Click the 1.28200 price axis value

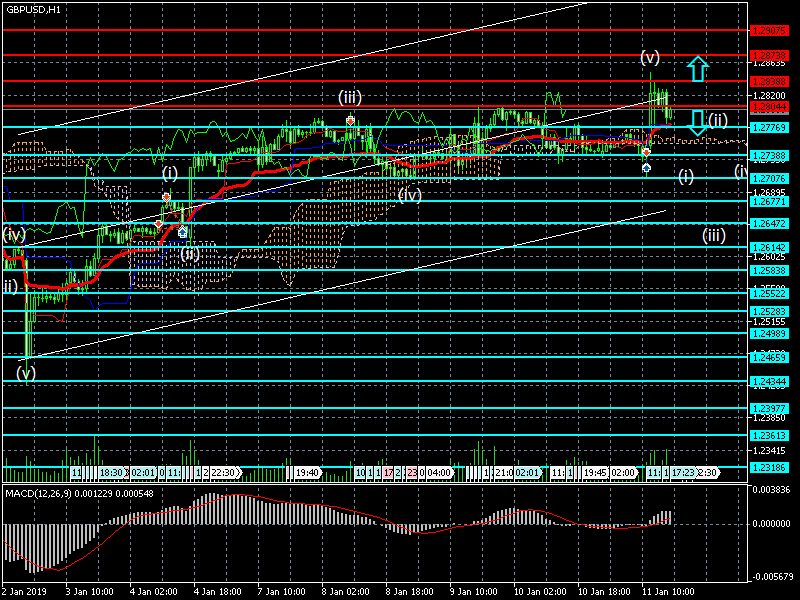(769, 95)
